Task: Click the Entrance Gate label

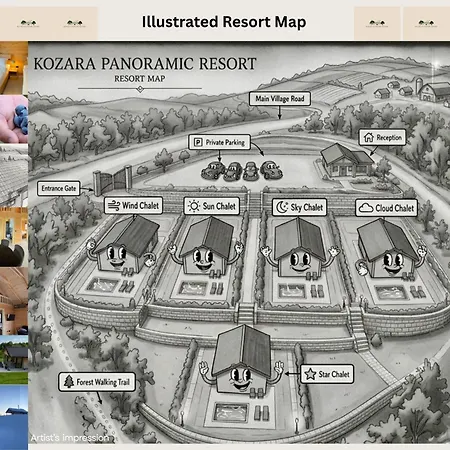Action: 59,188
